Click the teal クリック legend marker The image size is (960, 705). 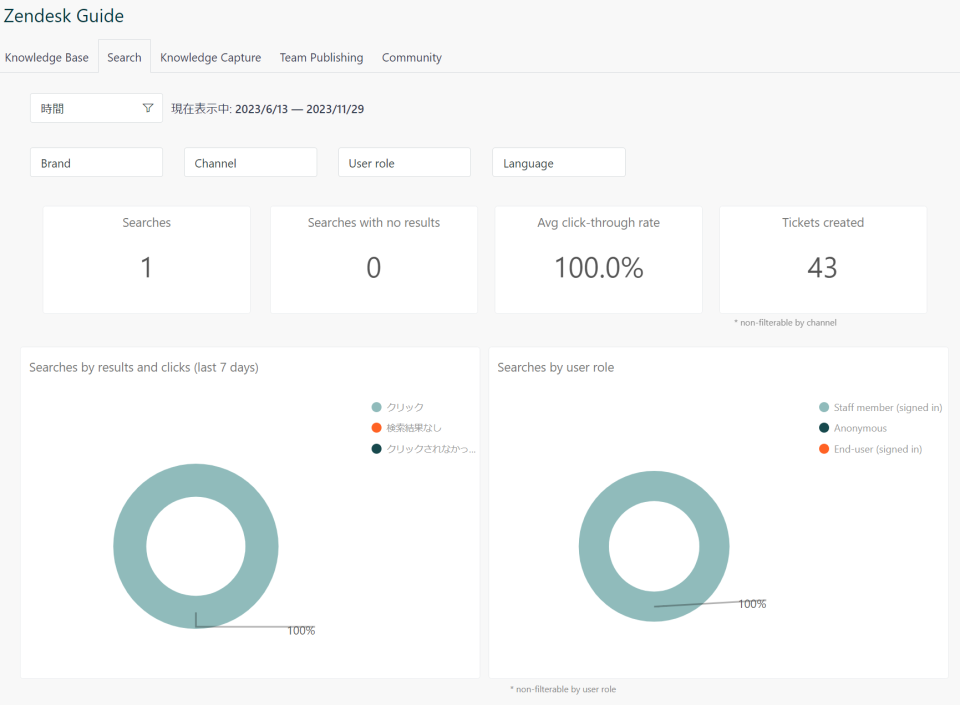click(x=375, y=407)
